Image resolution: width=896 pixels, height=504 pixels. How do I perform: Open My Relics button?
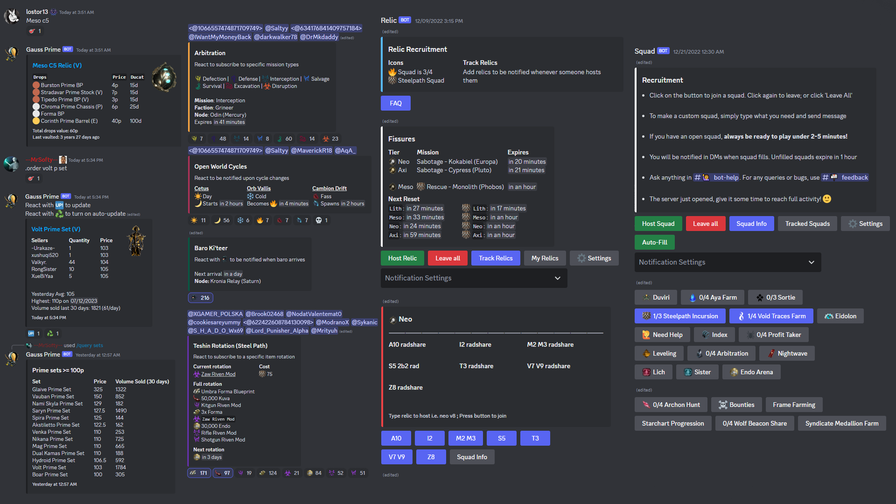545,258
